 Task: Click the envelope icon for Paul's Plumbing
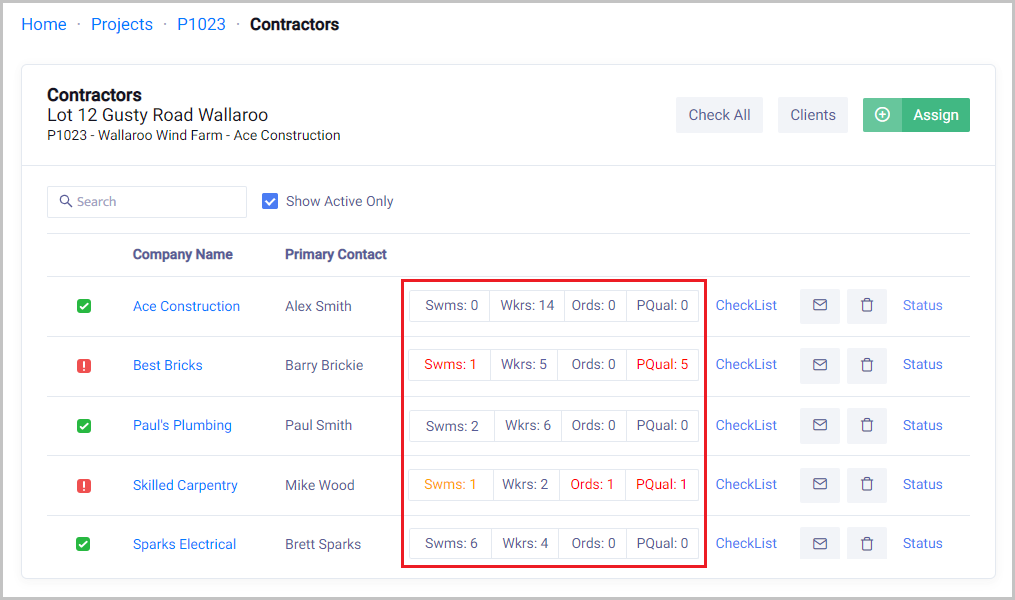click(820, 425)
